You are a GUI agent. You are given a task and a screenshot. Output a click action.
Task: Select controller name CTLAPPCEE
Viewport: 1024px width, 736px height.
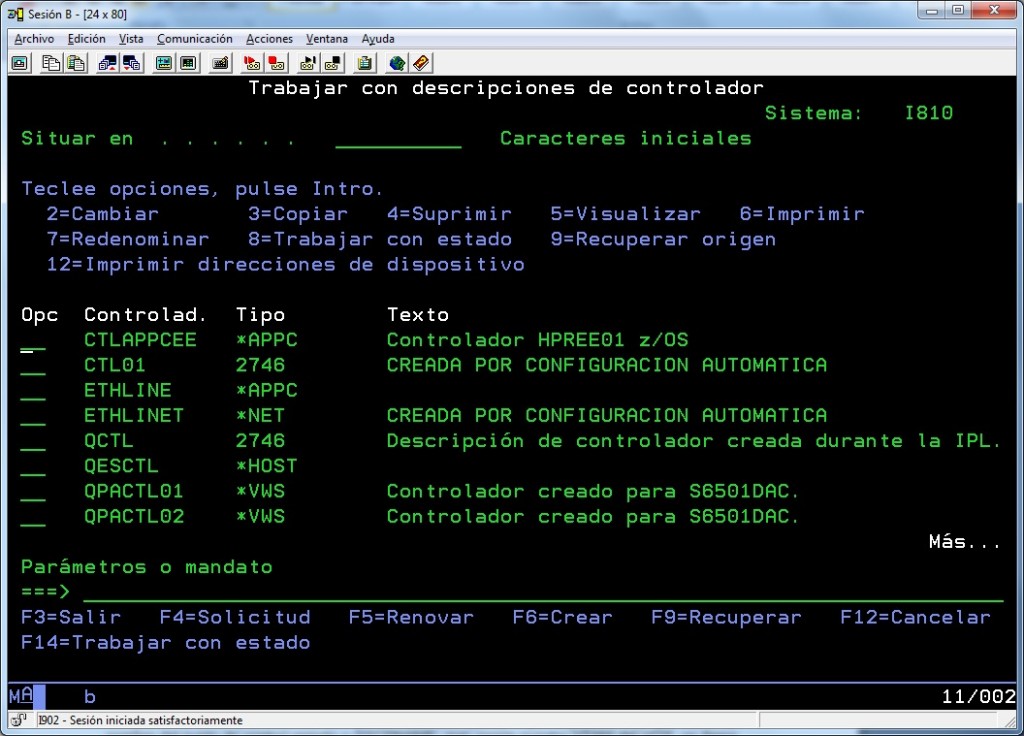[140, 340]
